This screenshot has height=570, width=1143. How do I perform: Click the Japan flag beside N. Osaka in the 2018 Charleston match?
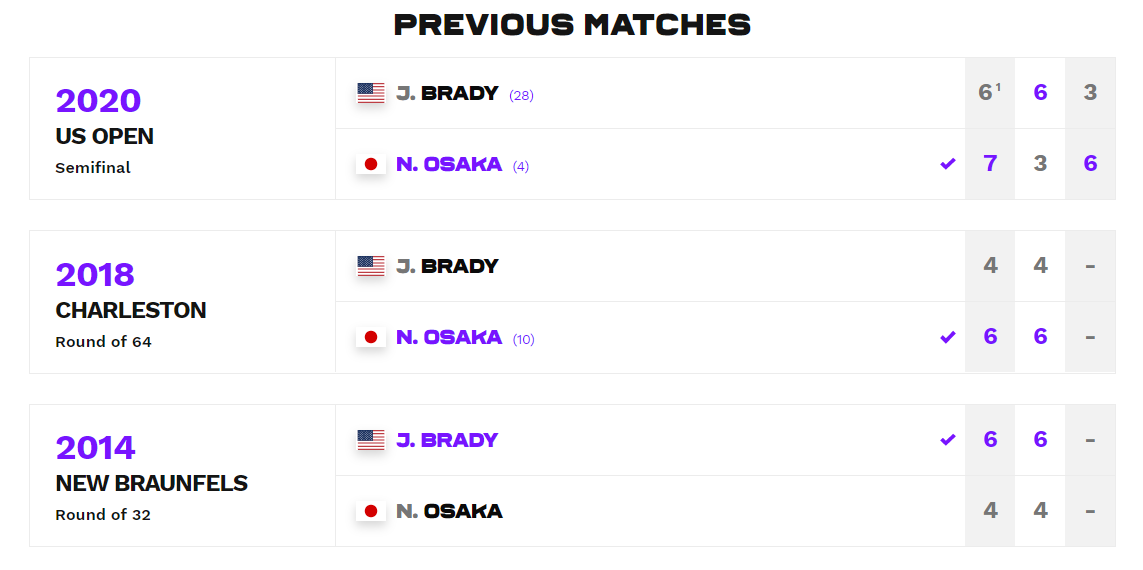coord(370,337)
